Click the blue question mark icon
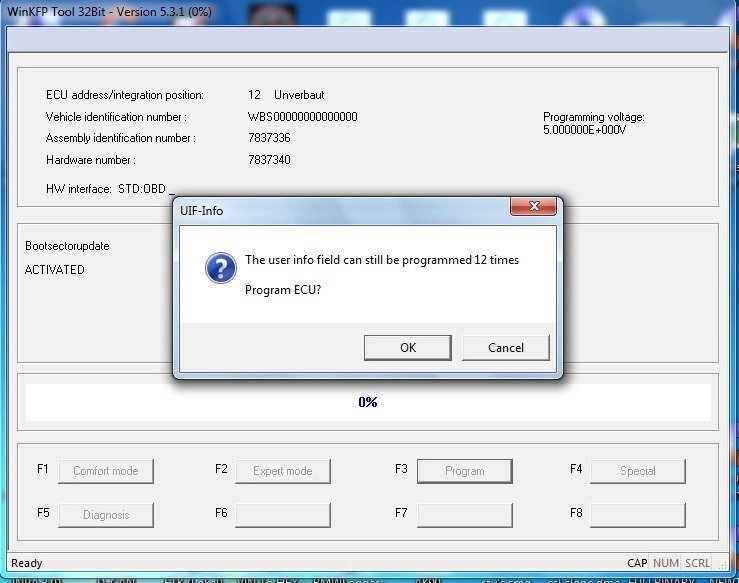This screenshot has width=739, height=583. click(x=219, y=268)
